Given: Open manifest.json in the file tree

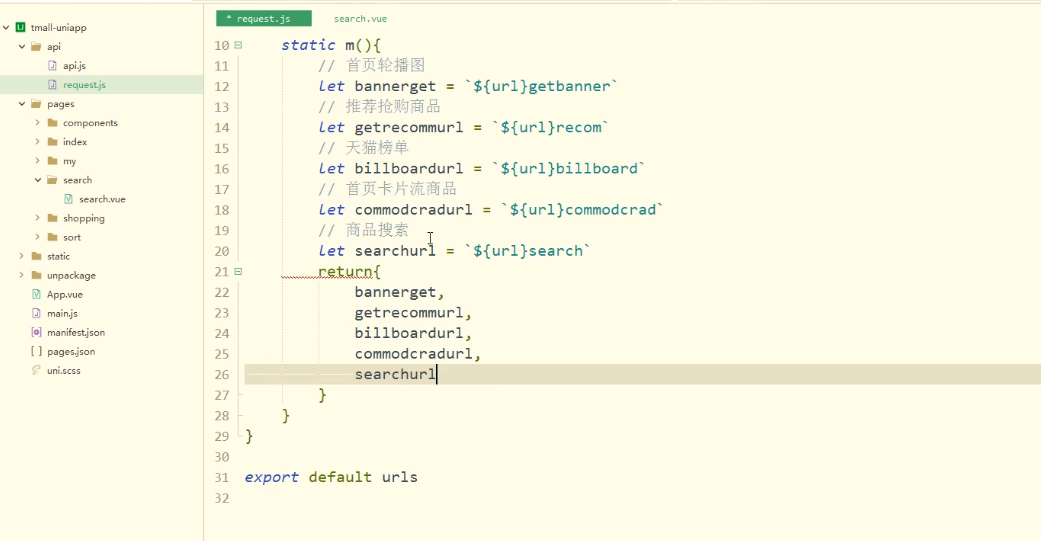Looking at the screenshot, I should pos(76,333).
